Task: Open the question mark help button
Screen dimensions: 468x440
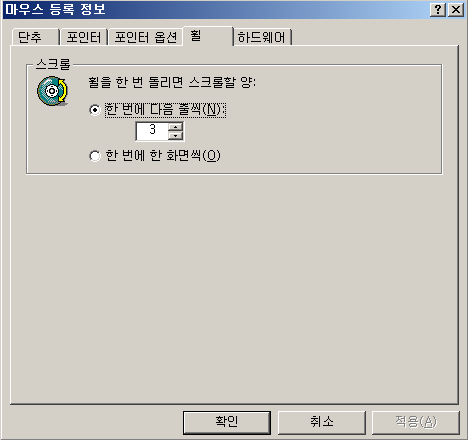Action: point(438,10)
